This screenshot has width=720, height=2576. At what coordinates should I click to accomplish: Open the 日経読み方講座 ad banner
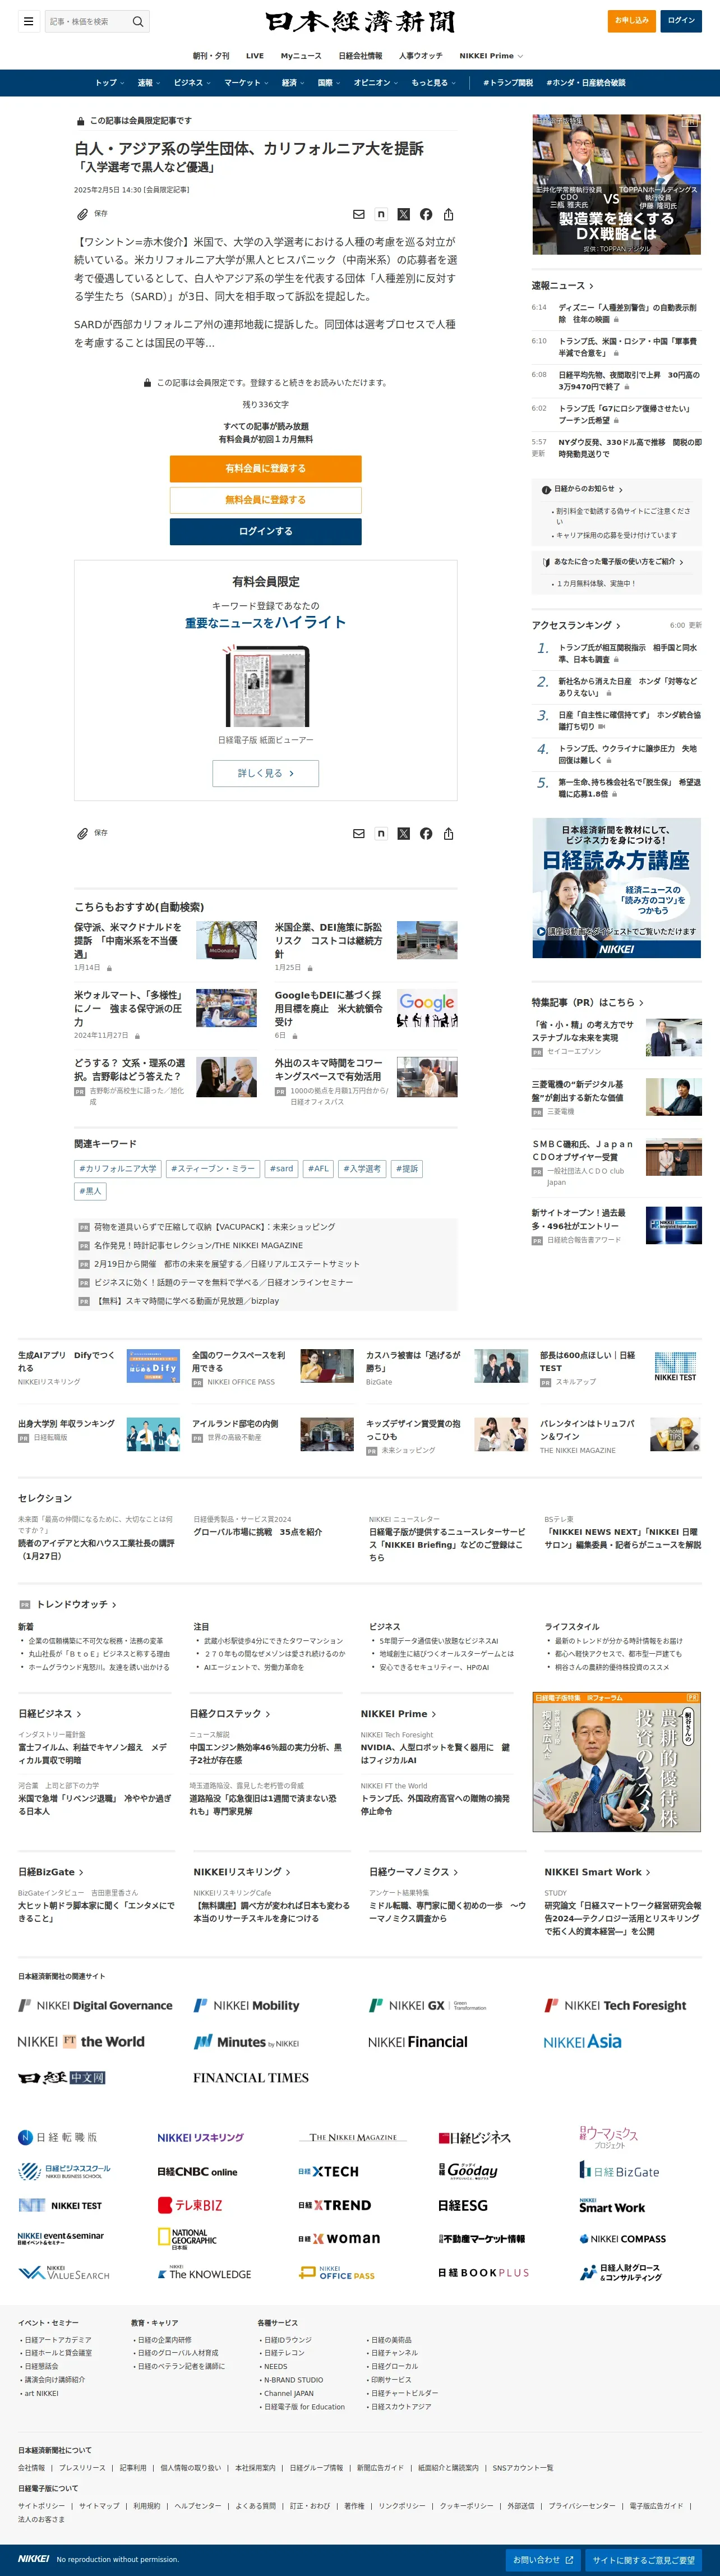(x=616, y=888)
